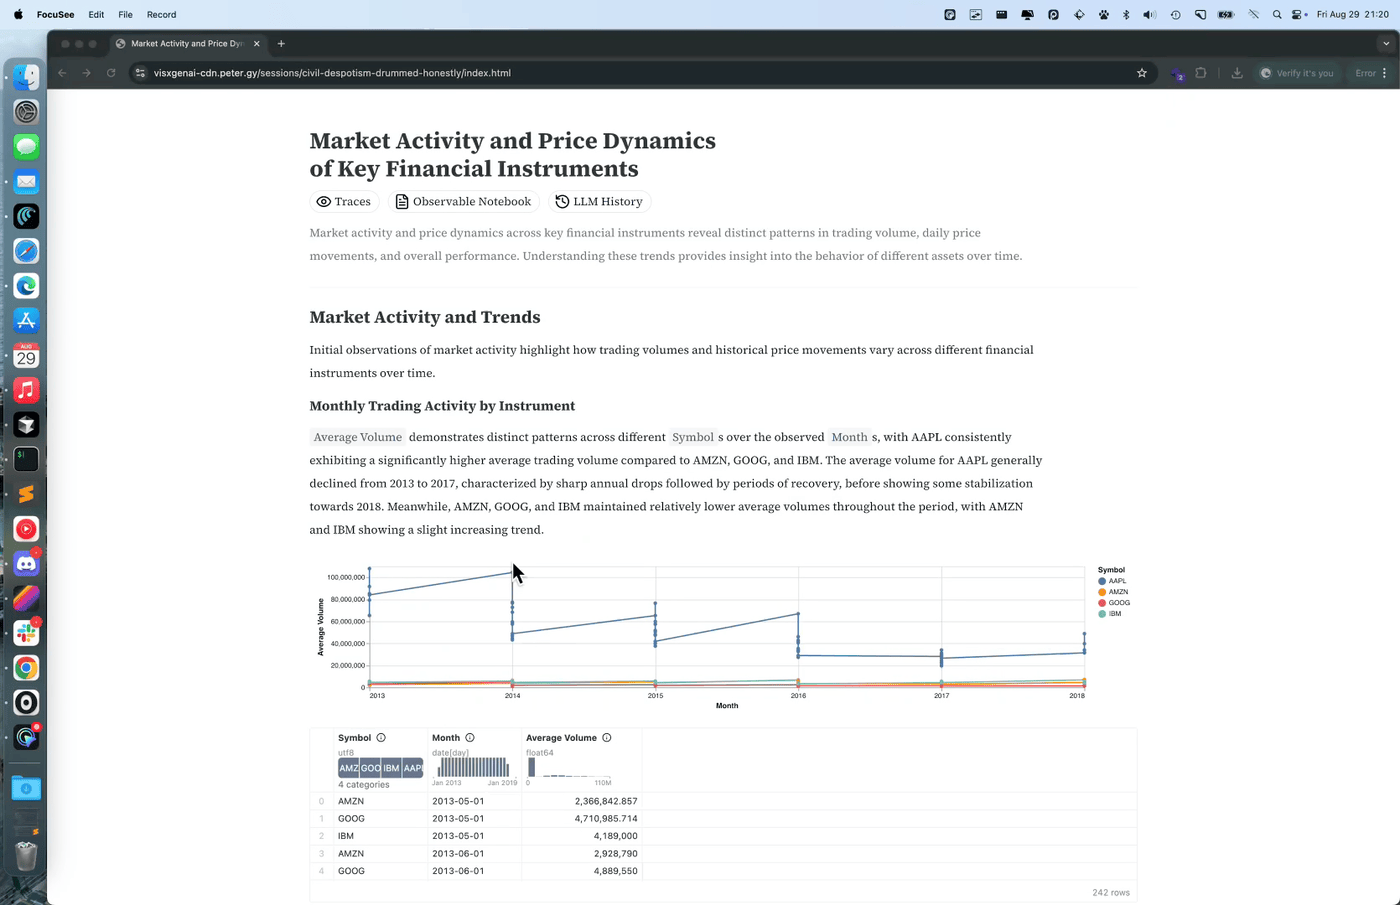This screenshot has height=905, width=1400.
Task: Click value 4,889,550 in last row
Action: click(615, 871)
